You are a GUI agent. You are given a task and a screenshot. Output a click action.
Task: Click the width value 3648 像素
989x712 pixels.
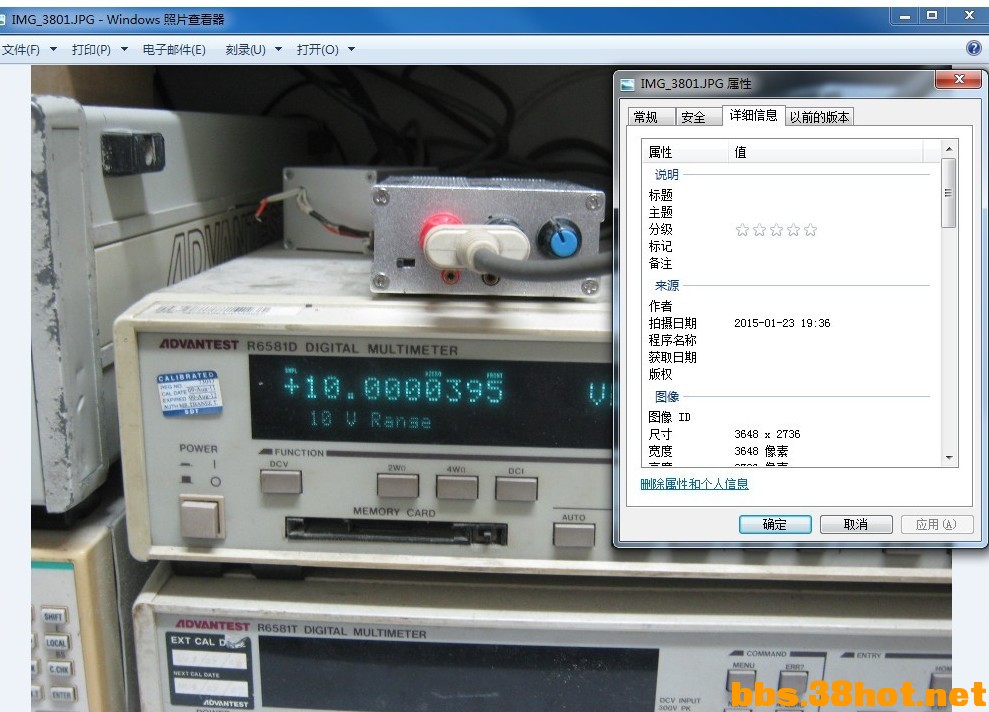coord(761,451)
